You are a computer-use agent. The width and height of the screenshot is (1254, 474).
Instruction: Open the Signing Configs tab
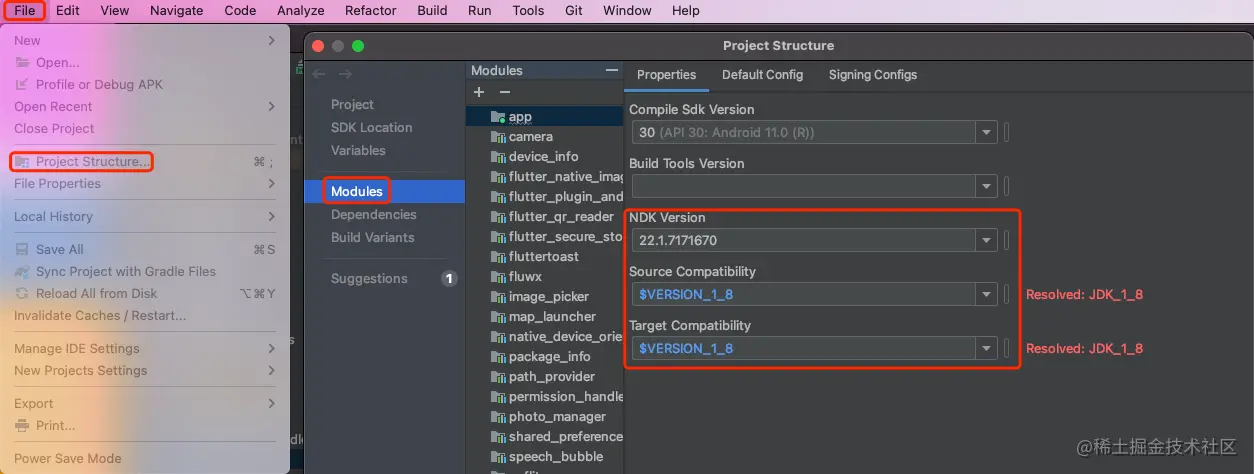872,75
